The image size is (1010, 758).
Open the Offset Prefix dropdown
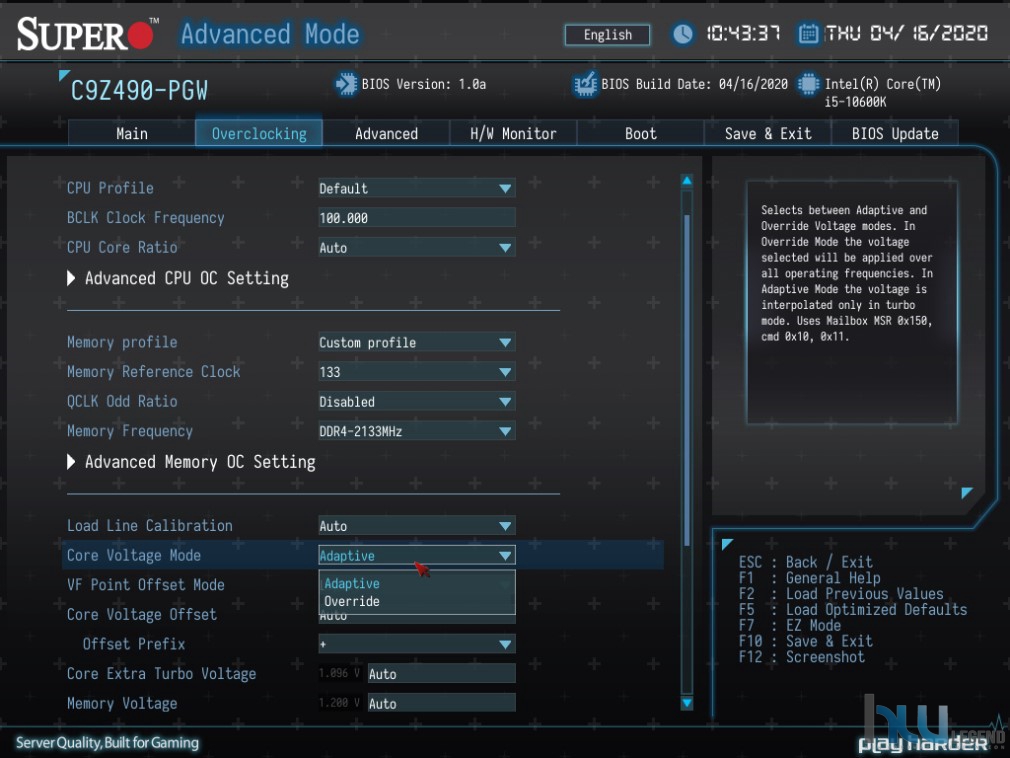point(417,644)
